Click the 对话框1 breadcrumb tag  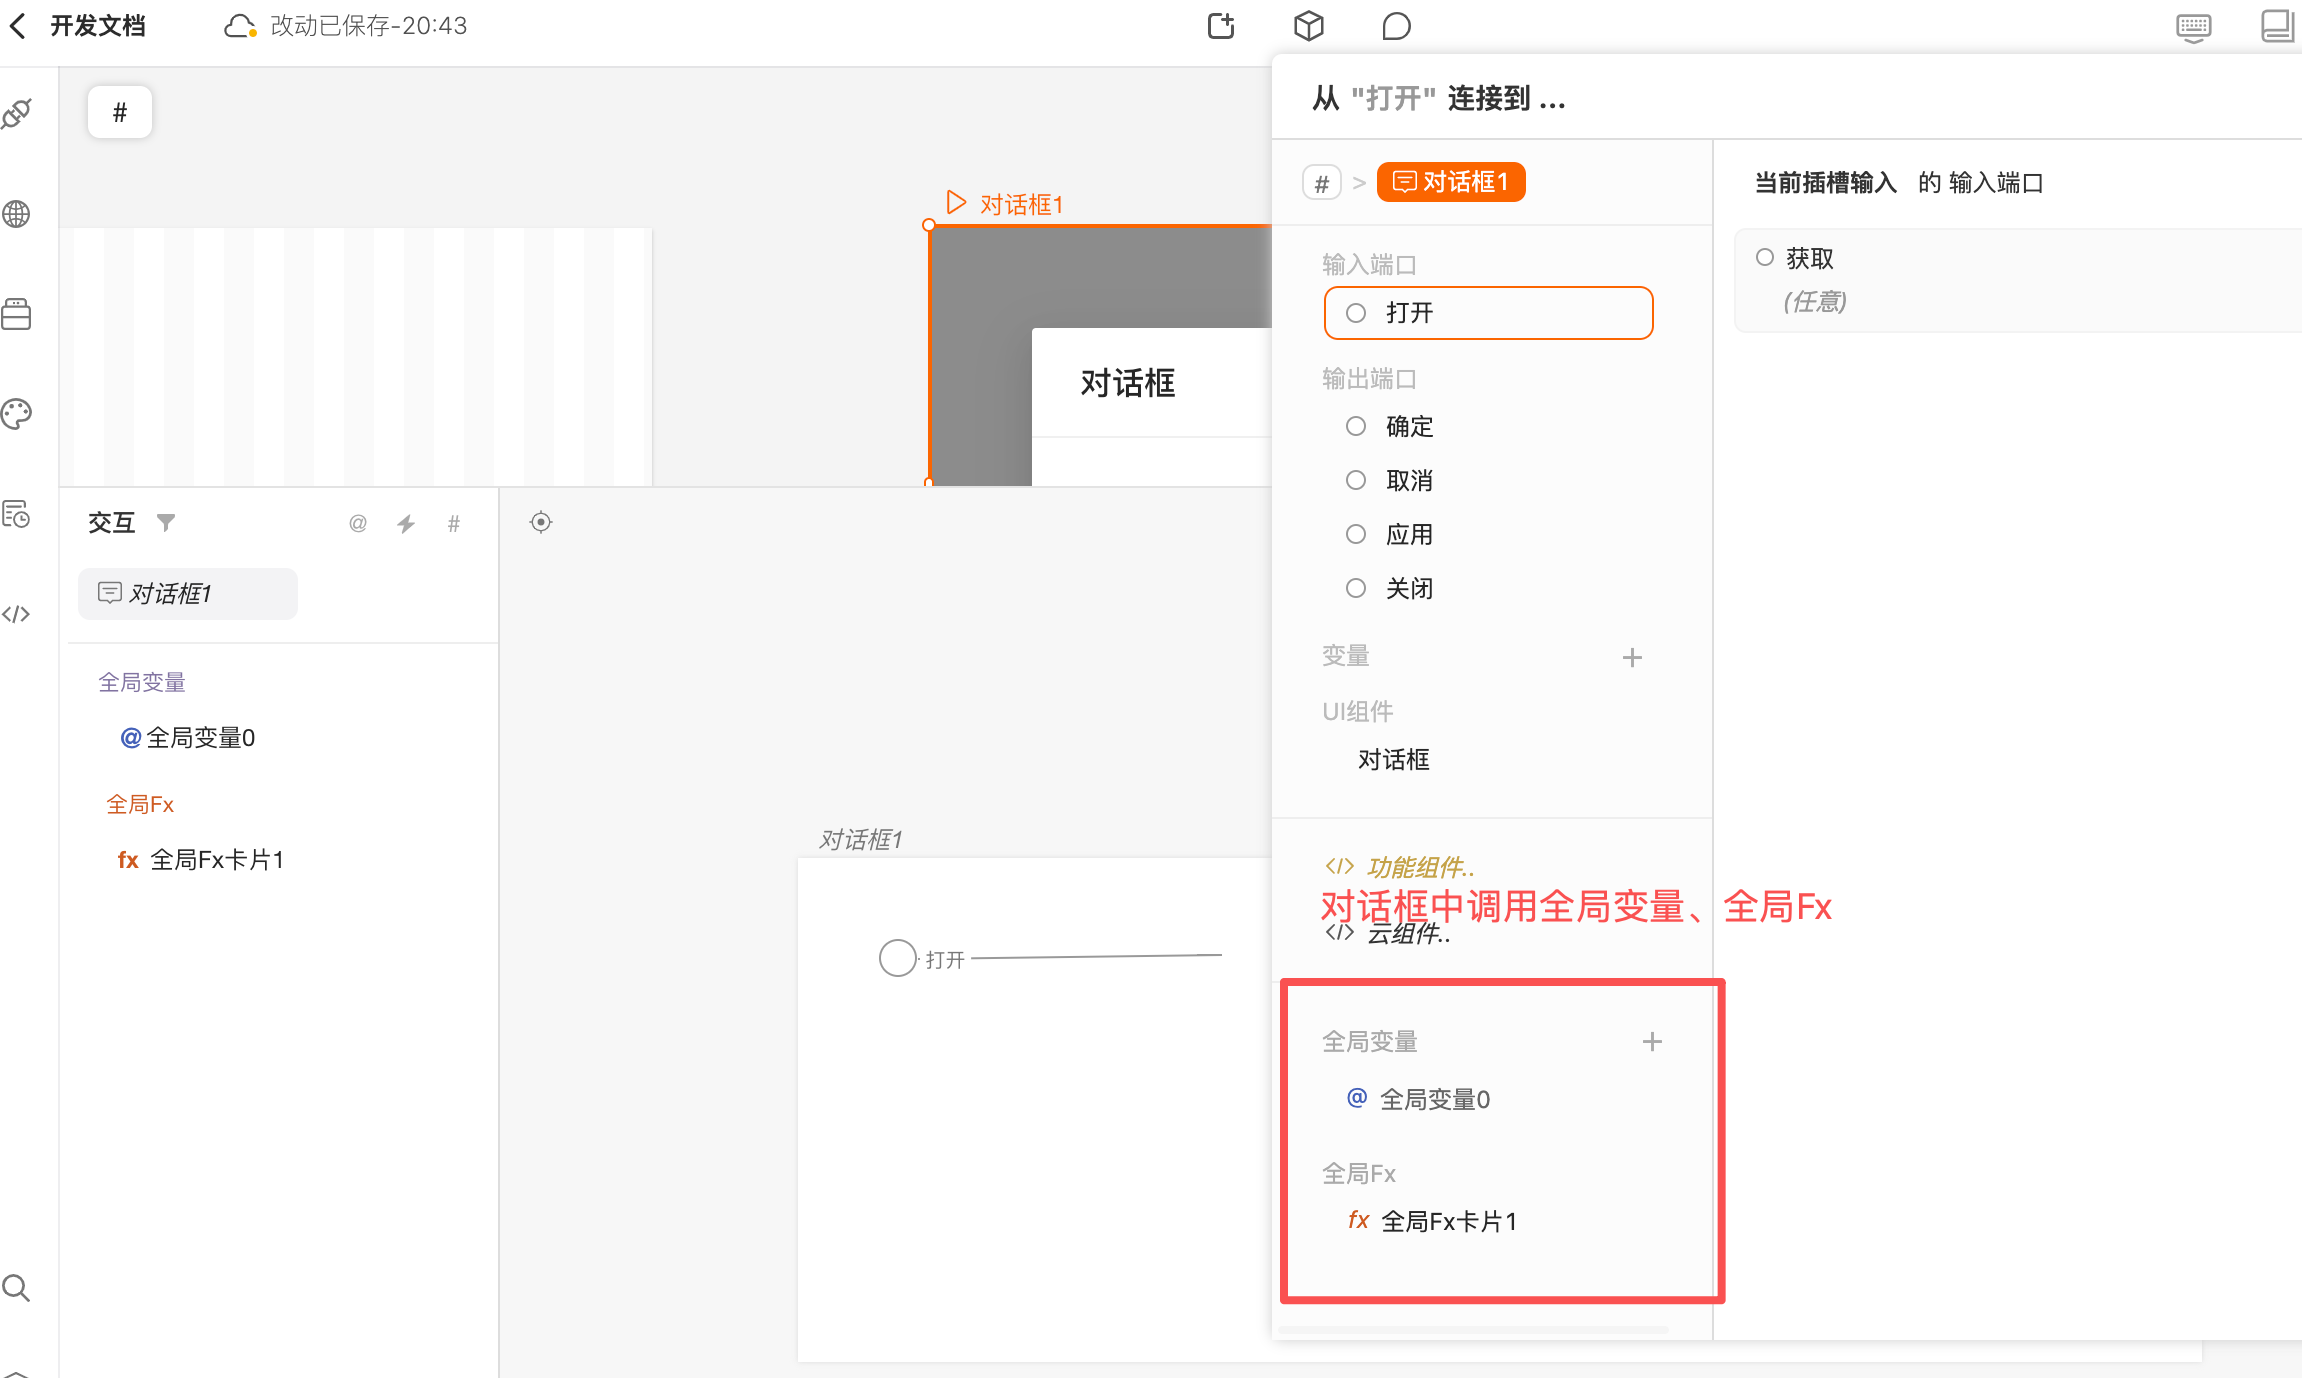(1450, 182)
